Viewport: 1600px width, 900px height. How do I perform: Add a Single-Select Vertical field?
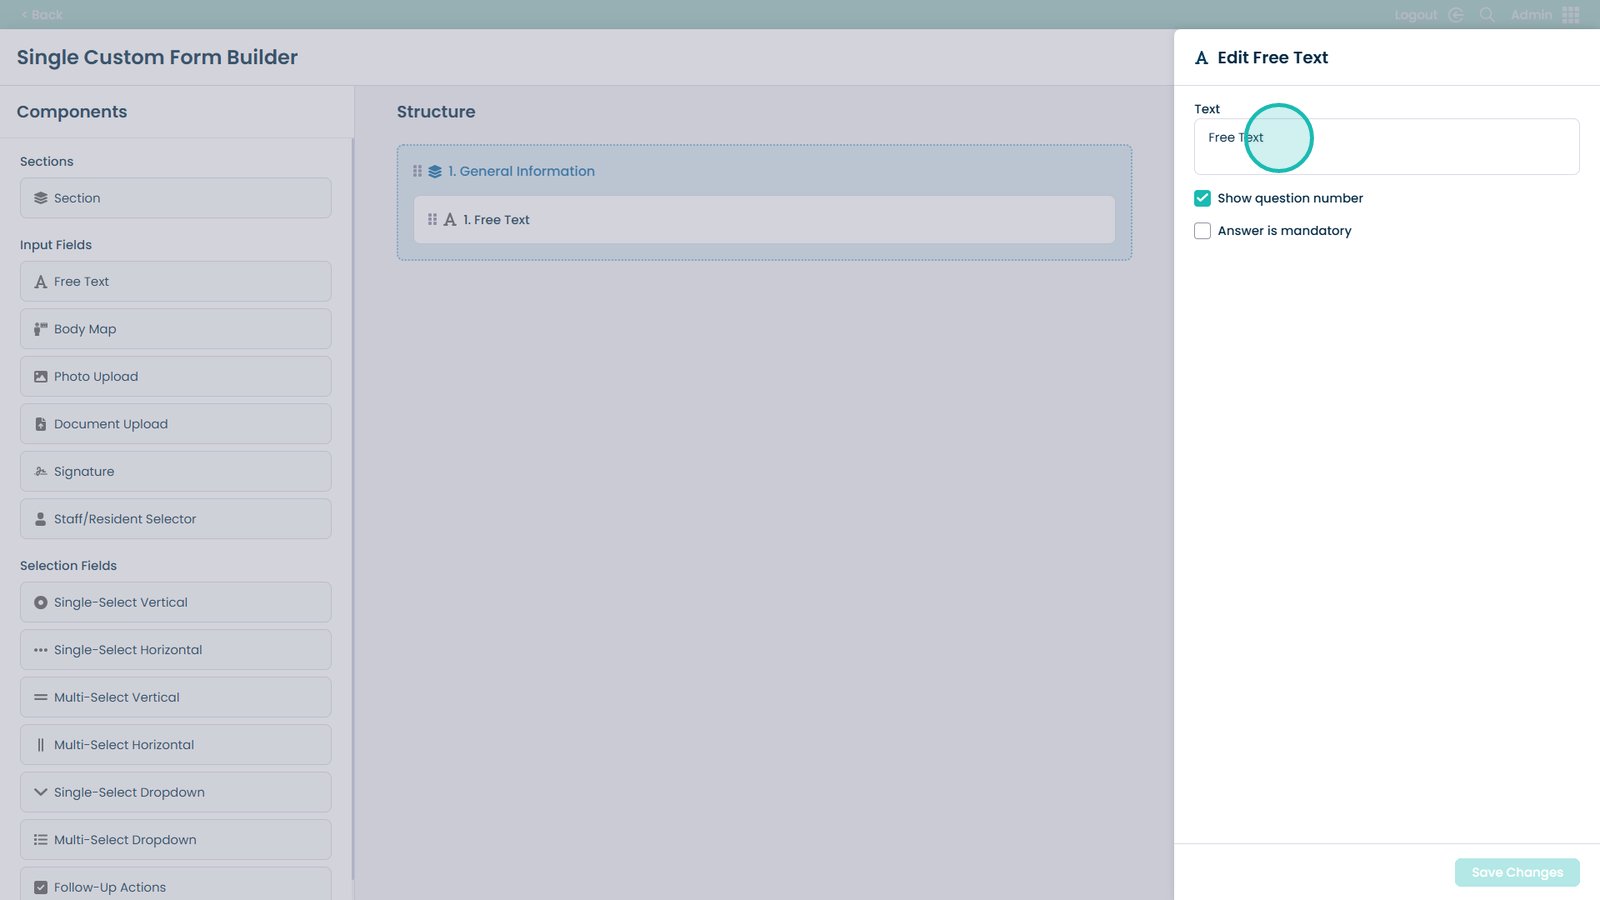pyautogui.click(x=176, y=603)
